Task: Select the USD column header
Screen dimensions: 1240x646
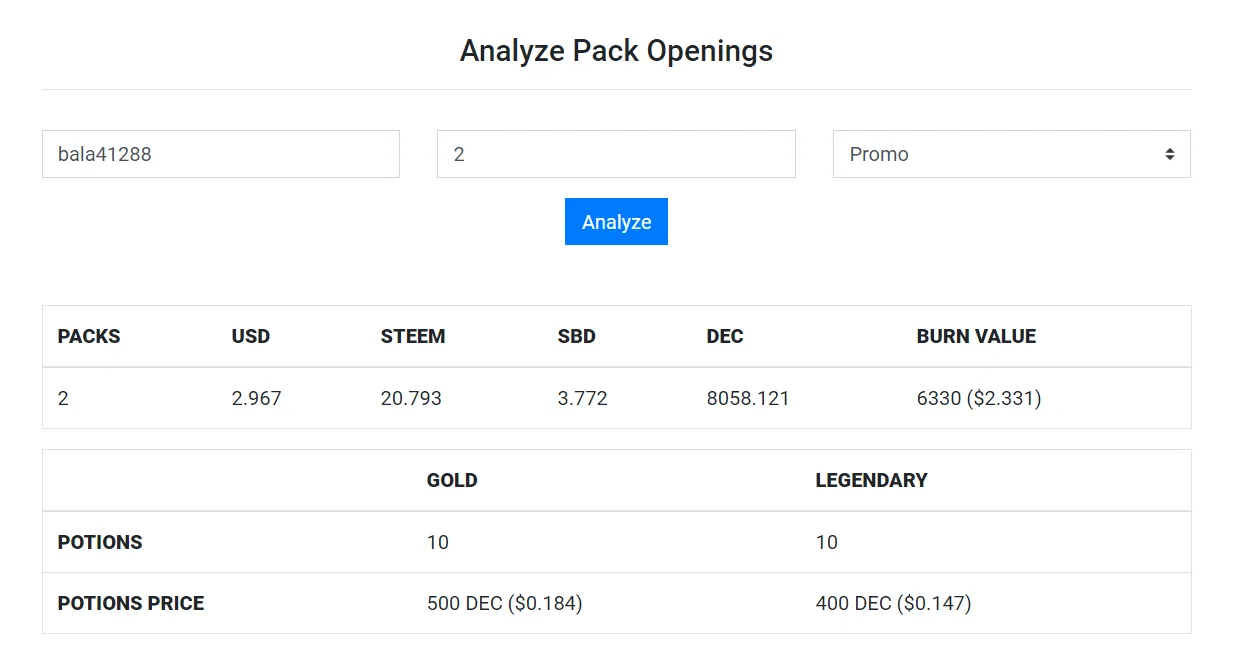Action: coord(251,336)
